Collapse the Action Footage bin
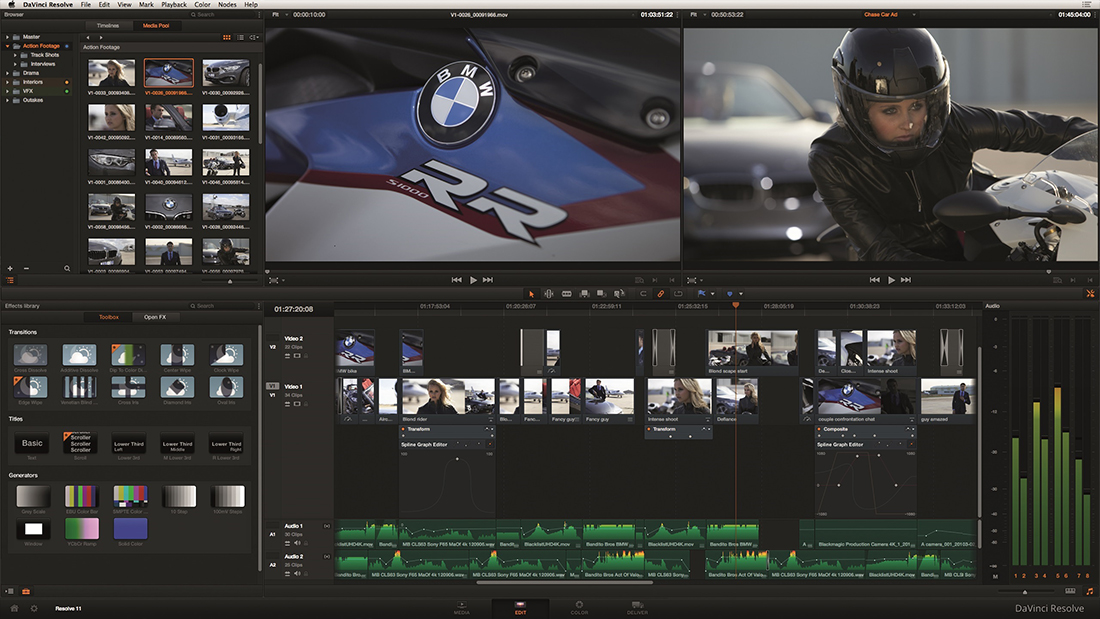Screen dimensions: 1100x619 tap(8, 46)
